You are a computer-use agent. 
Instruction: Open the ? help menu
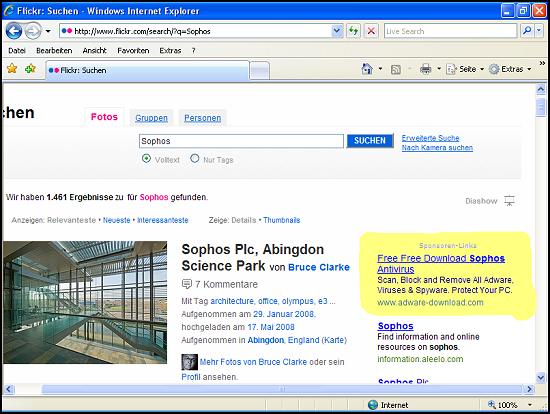(x=193, y=51)
